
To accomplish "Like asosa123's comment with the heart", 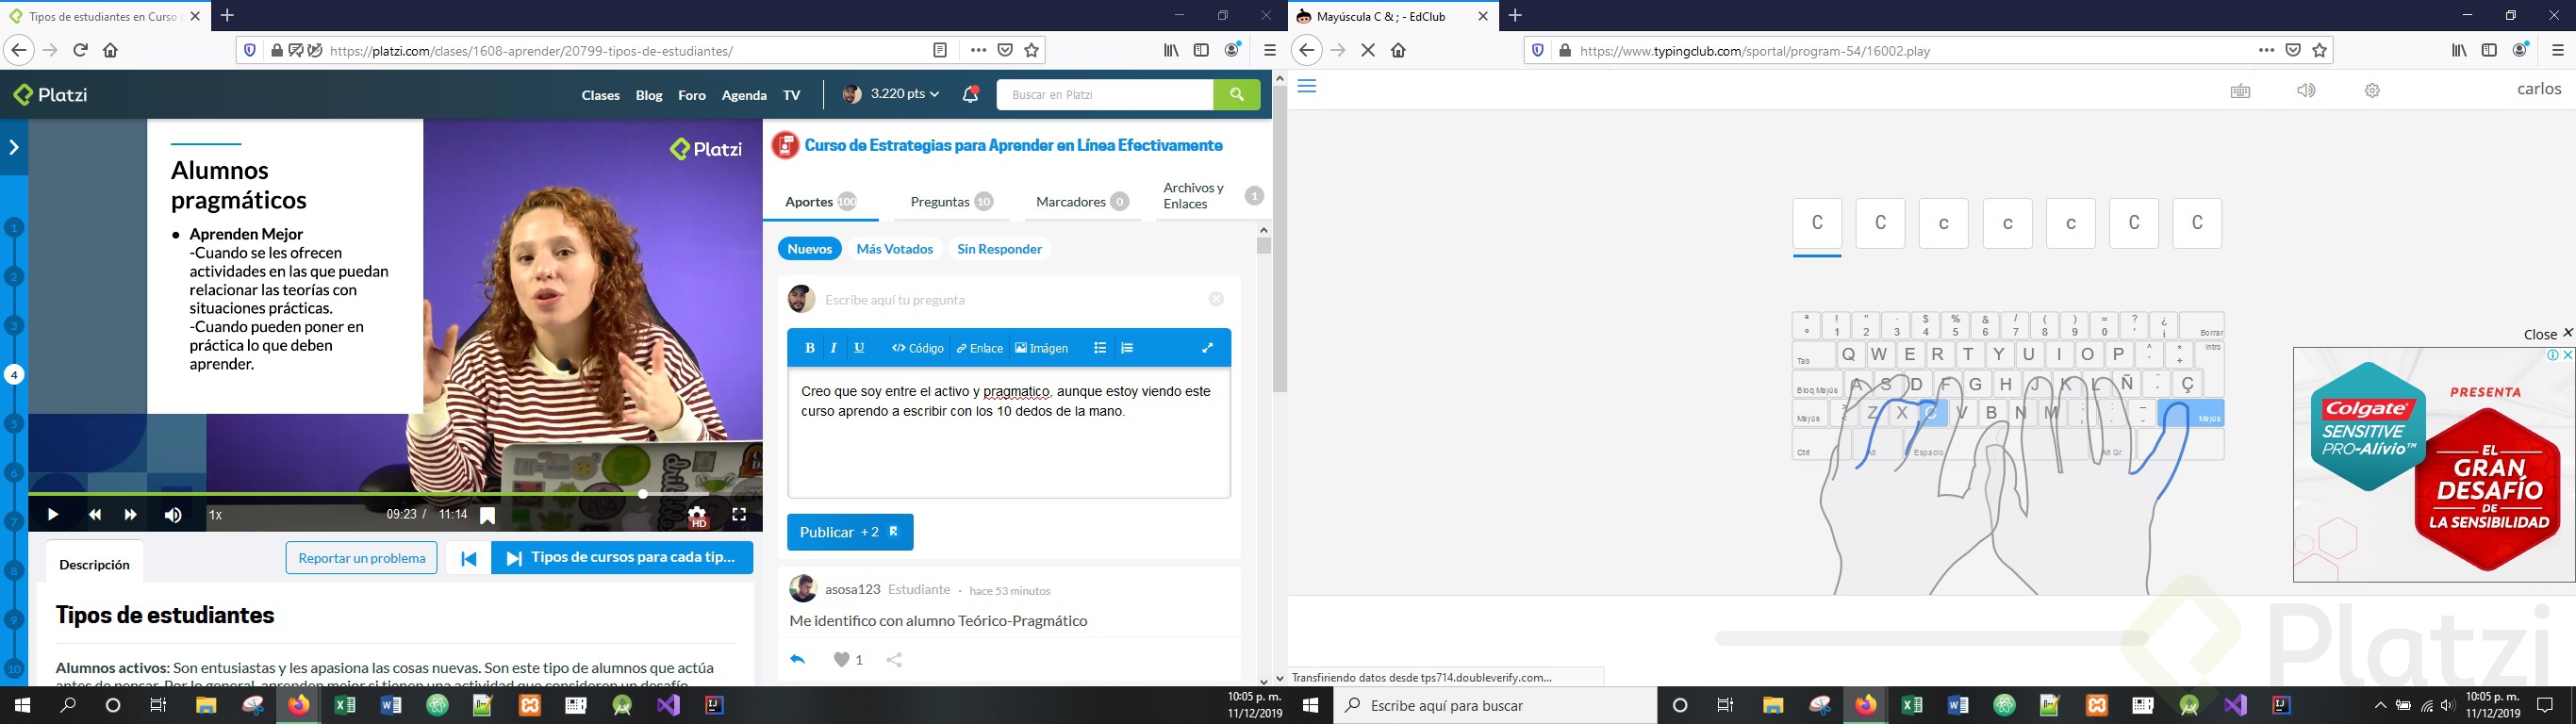I will pos(842,660).
